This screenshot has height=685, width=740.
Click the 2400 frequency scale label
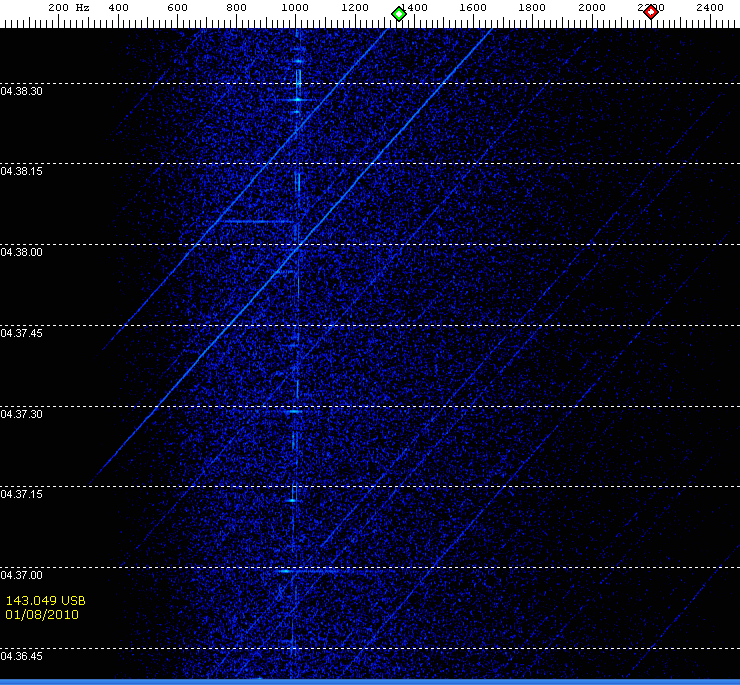pos(710,8)
